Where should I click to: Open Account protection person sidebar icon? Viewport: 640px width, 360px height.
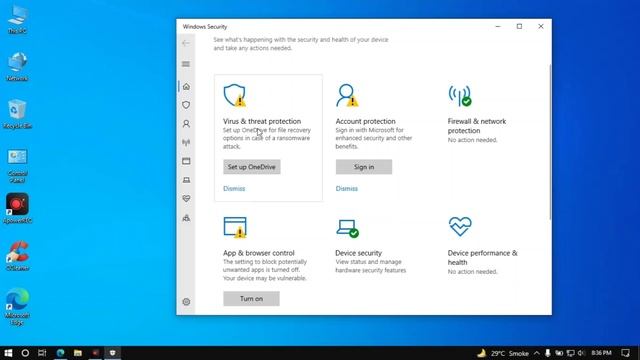pos(186,124)
